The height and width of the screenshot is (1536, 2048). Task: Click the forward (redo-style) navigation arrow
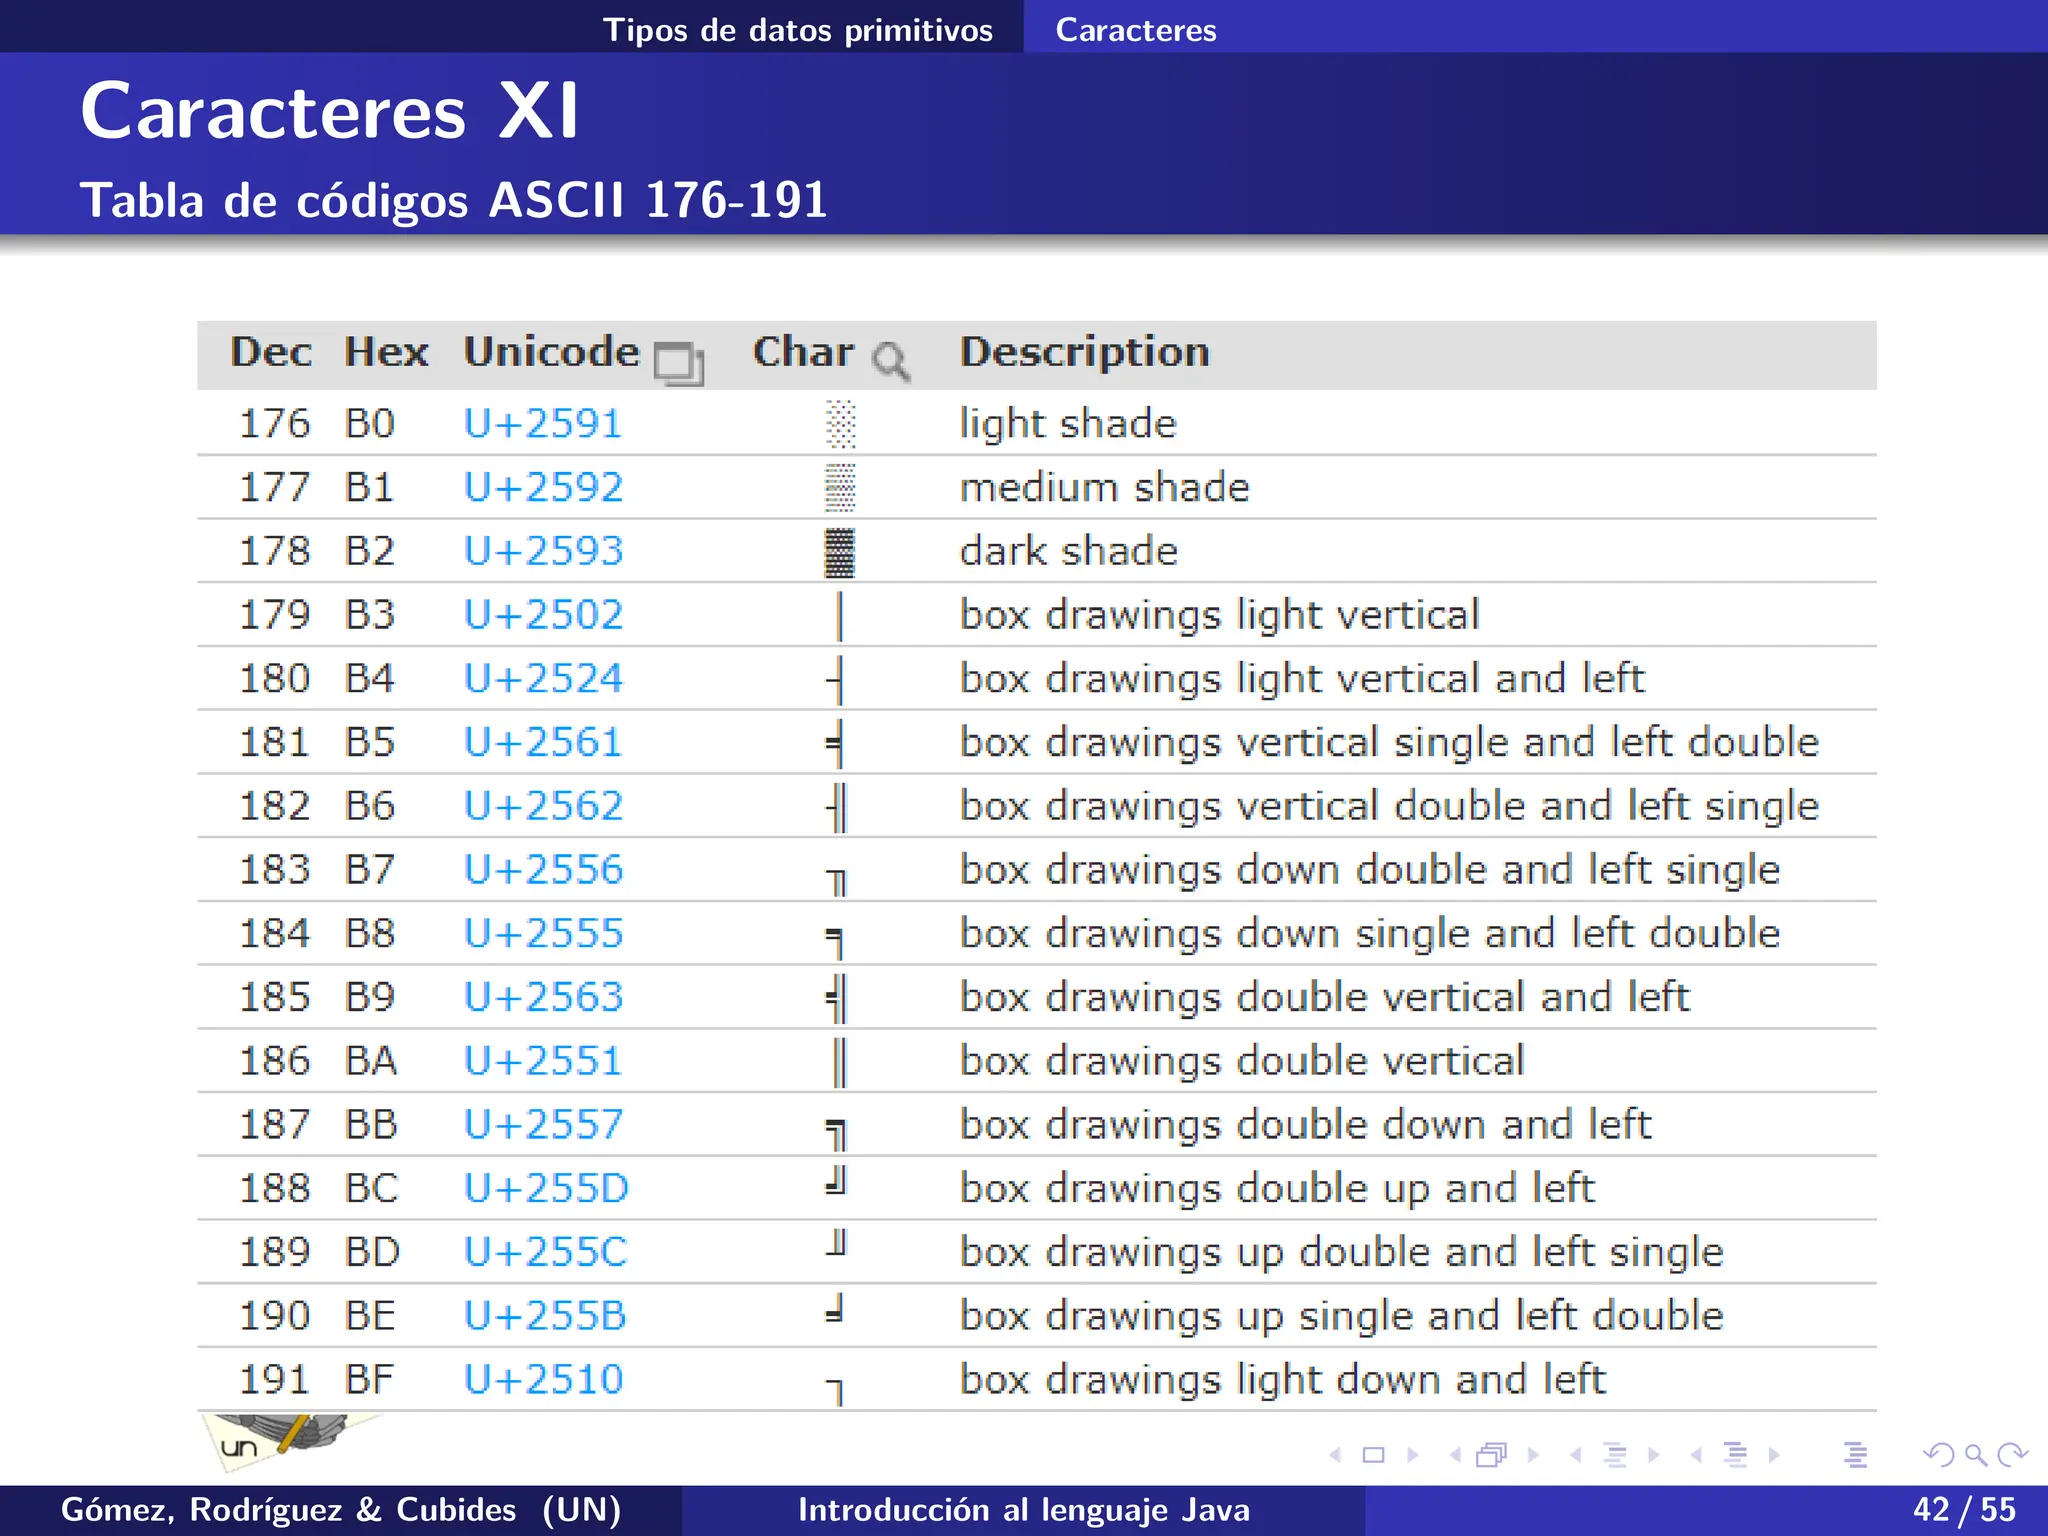tap(2012, 1455)
